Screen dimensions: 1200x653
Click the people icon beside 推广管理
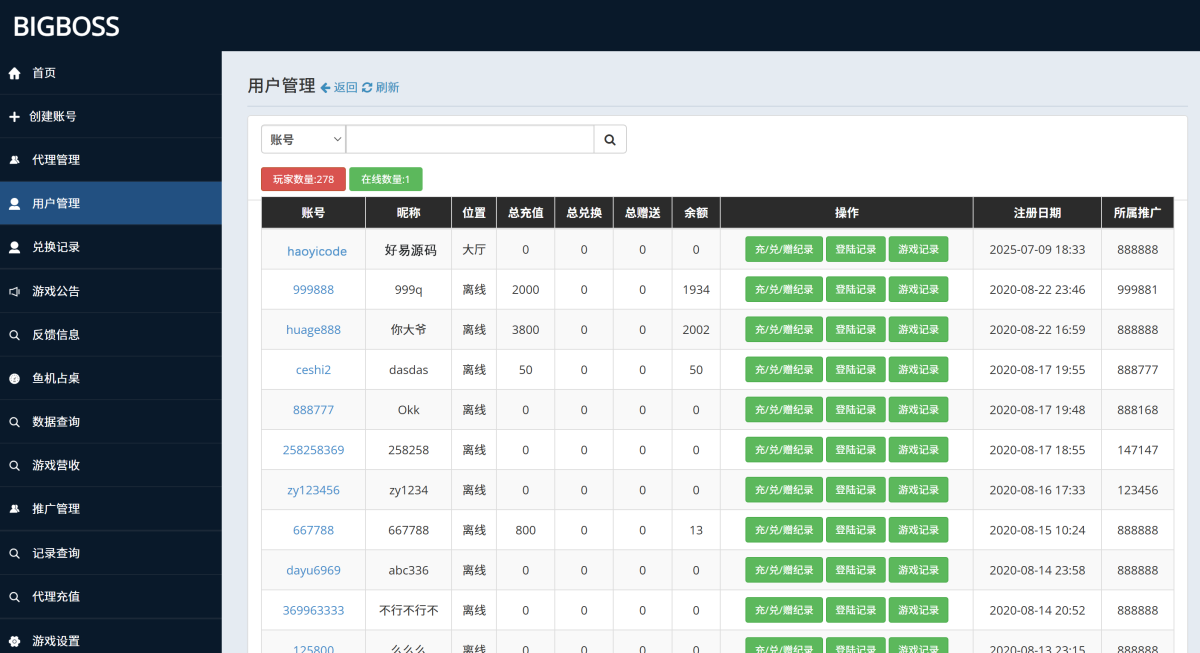(15, 509)
